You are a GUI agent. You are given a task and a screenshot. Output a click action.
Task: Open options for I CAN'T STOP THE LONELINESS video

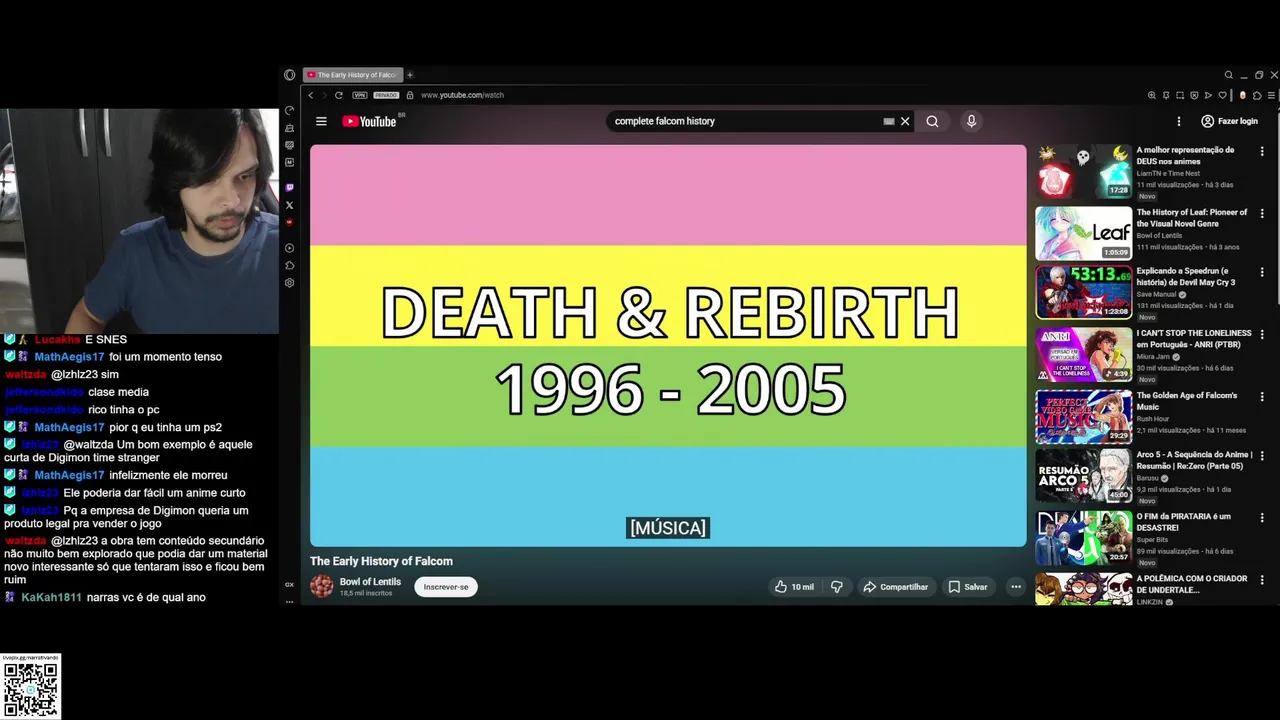click(x=1262, y=334)
